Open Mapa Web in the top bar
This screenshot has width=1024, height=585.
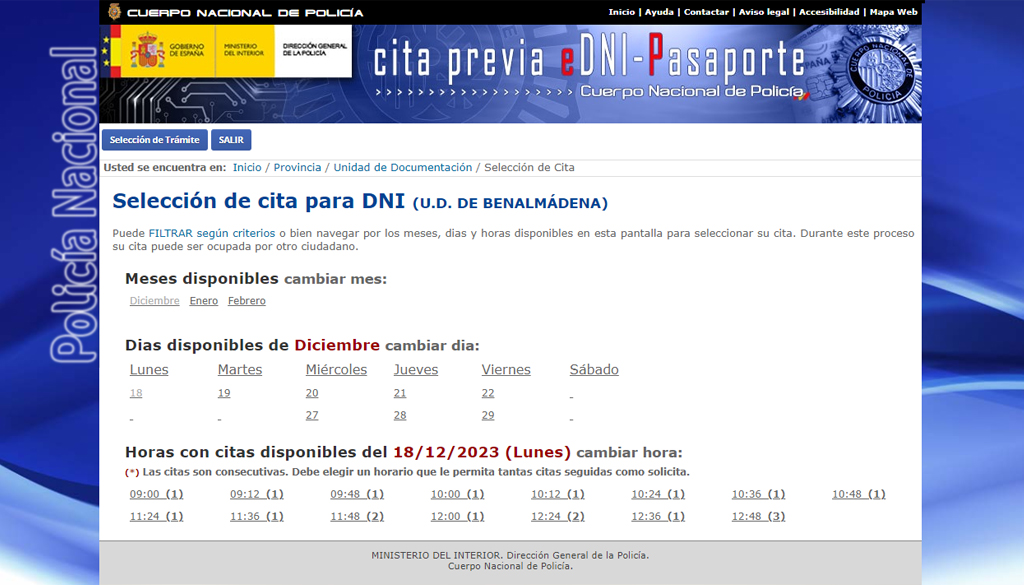tap(893, 12)
